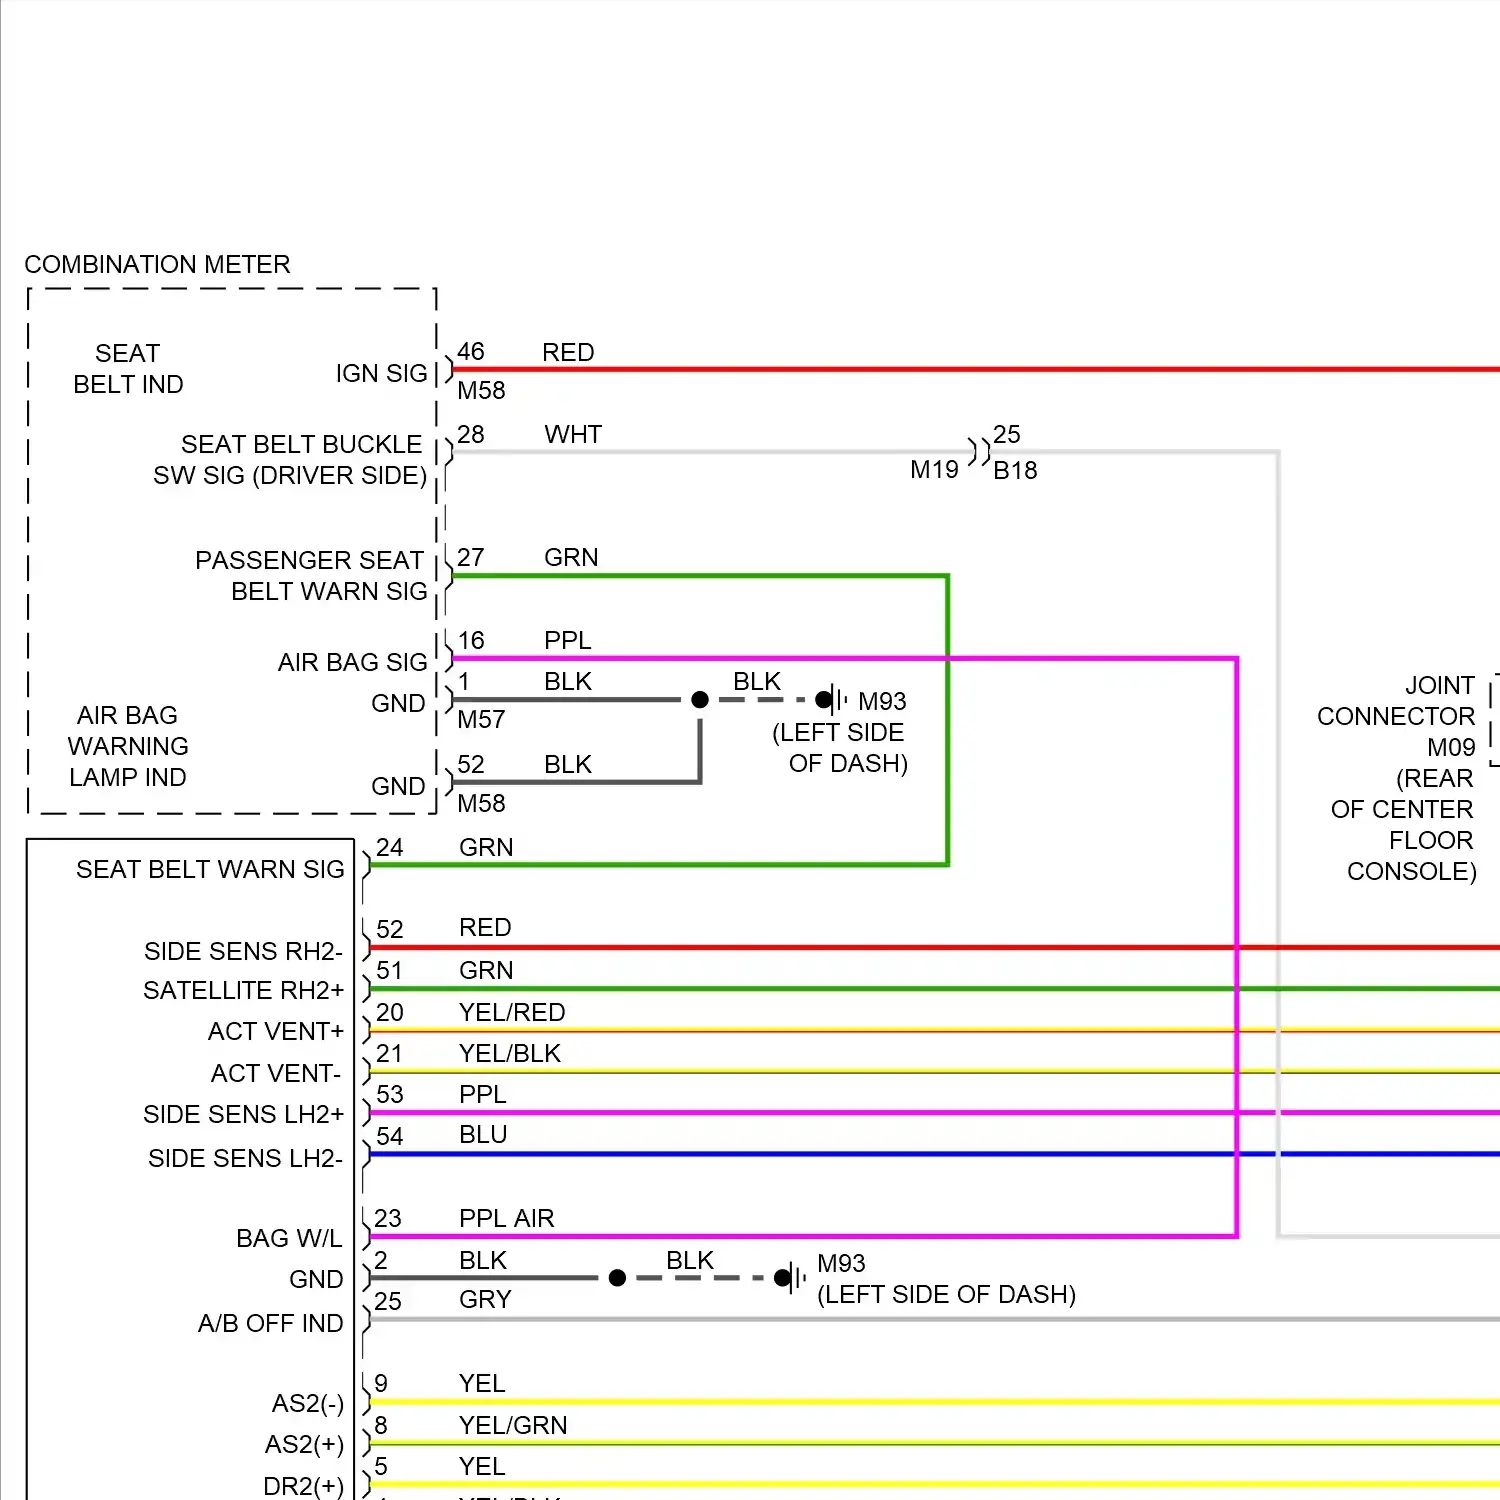This screenshot has height=1500, width=1500.
Task: Select pin number 27 on the GRN wire
Action: point(470,557)
